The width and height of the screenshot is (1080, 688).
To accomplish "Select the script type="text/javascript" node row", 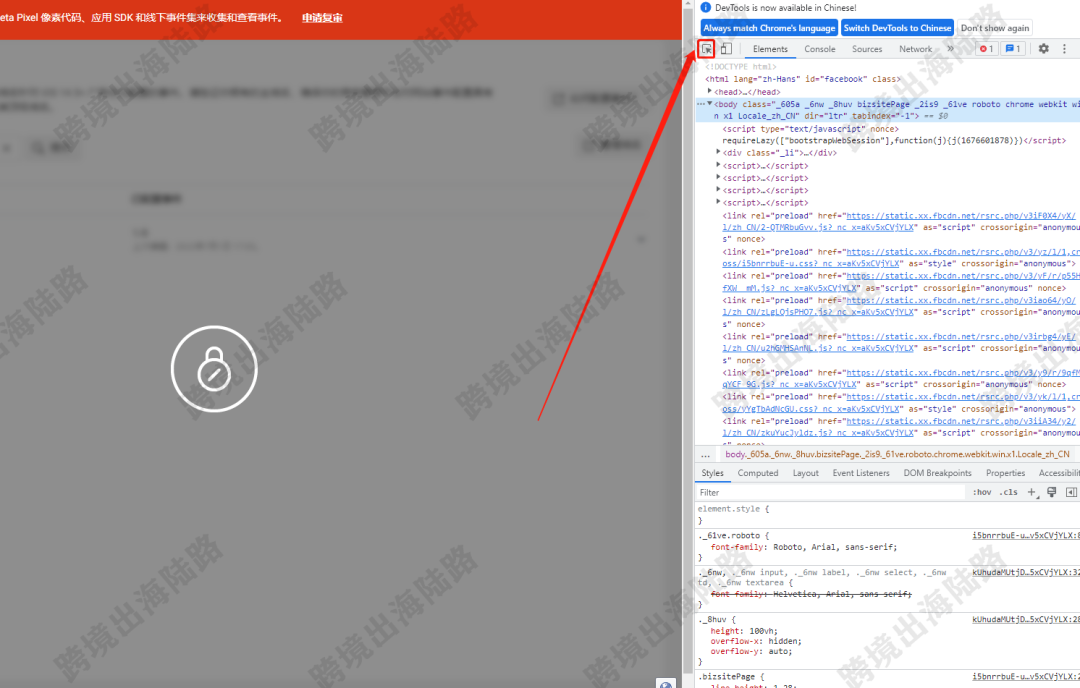I will tap(811, 129).
